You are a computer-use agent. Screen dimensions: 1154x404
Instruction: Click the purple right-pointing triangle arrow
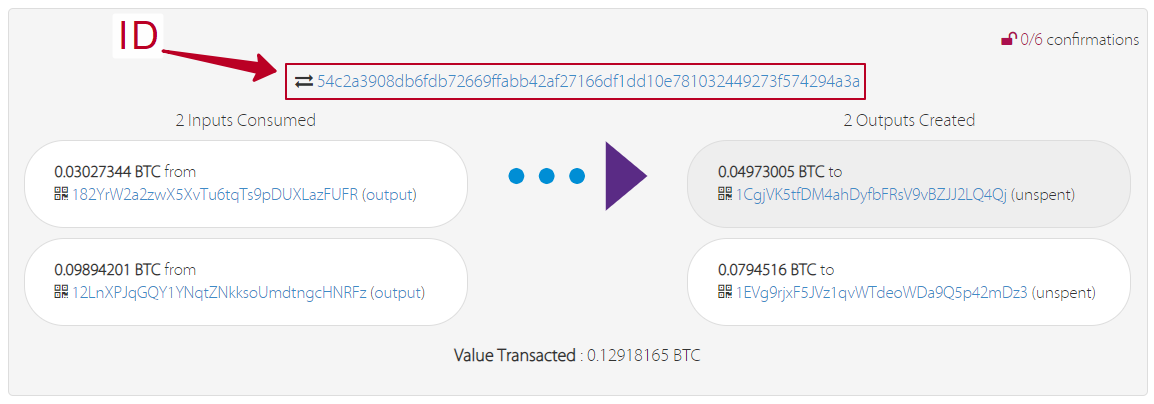click(x=626, y=176)
